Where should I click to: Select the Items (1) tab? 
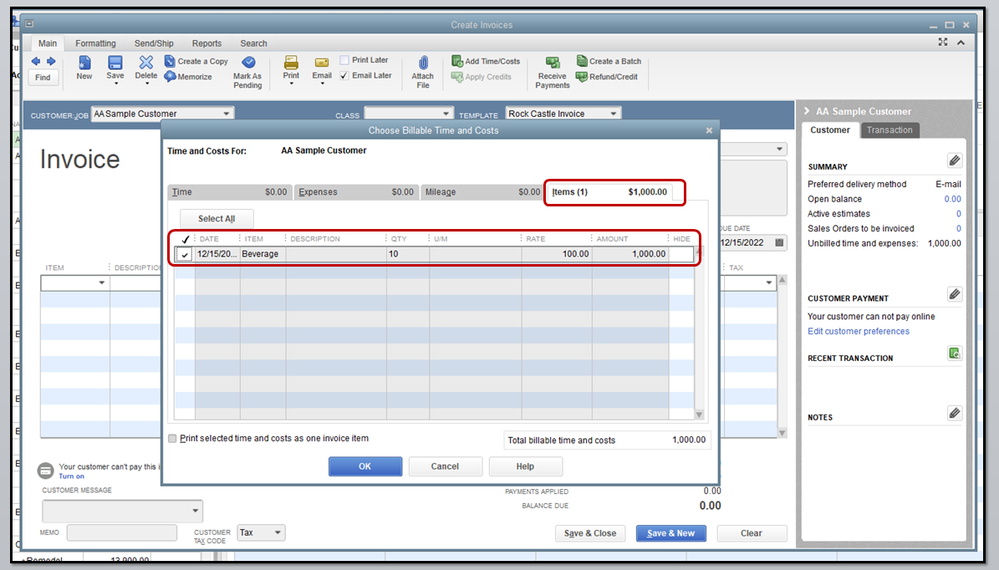(610, 192)
